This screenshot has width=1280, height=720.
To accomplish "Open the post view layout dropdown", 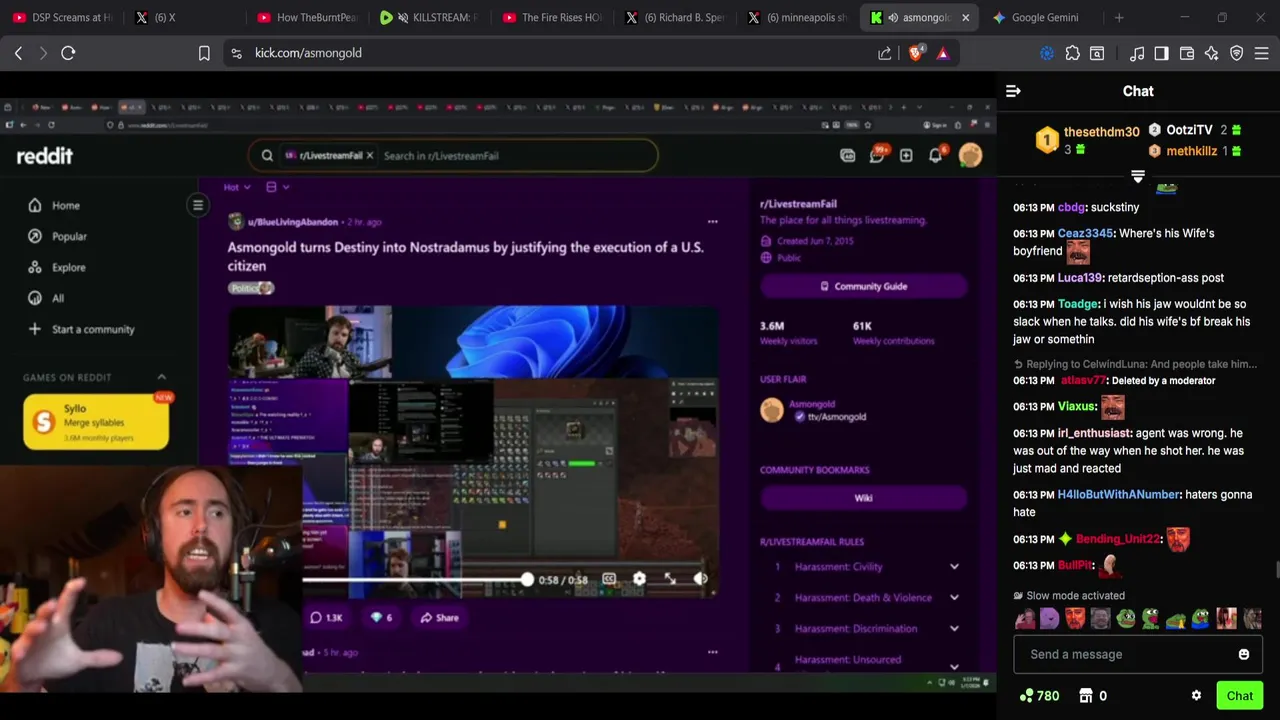I will (277, 187).
